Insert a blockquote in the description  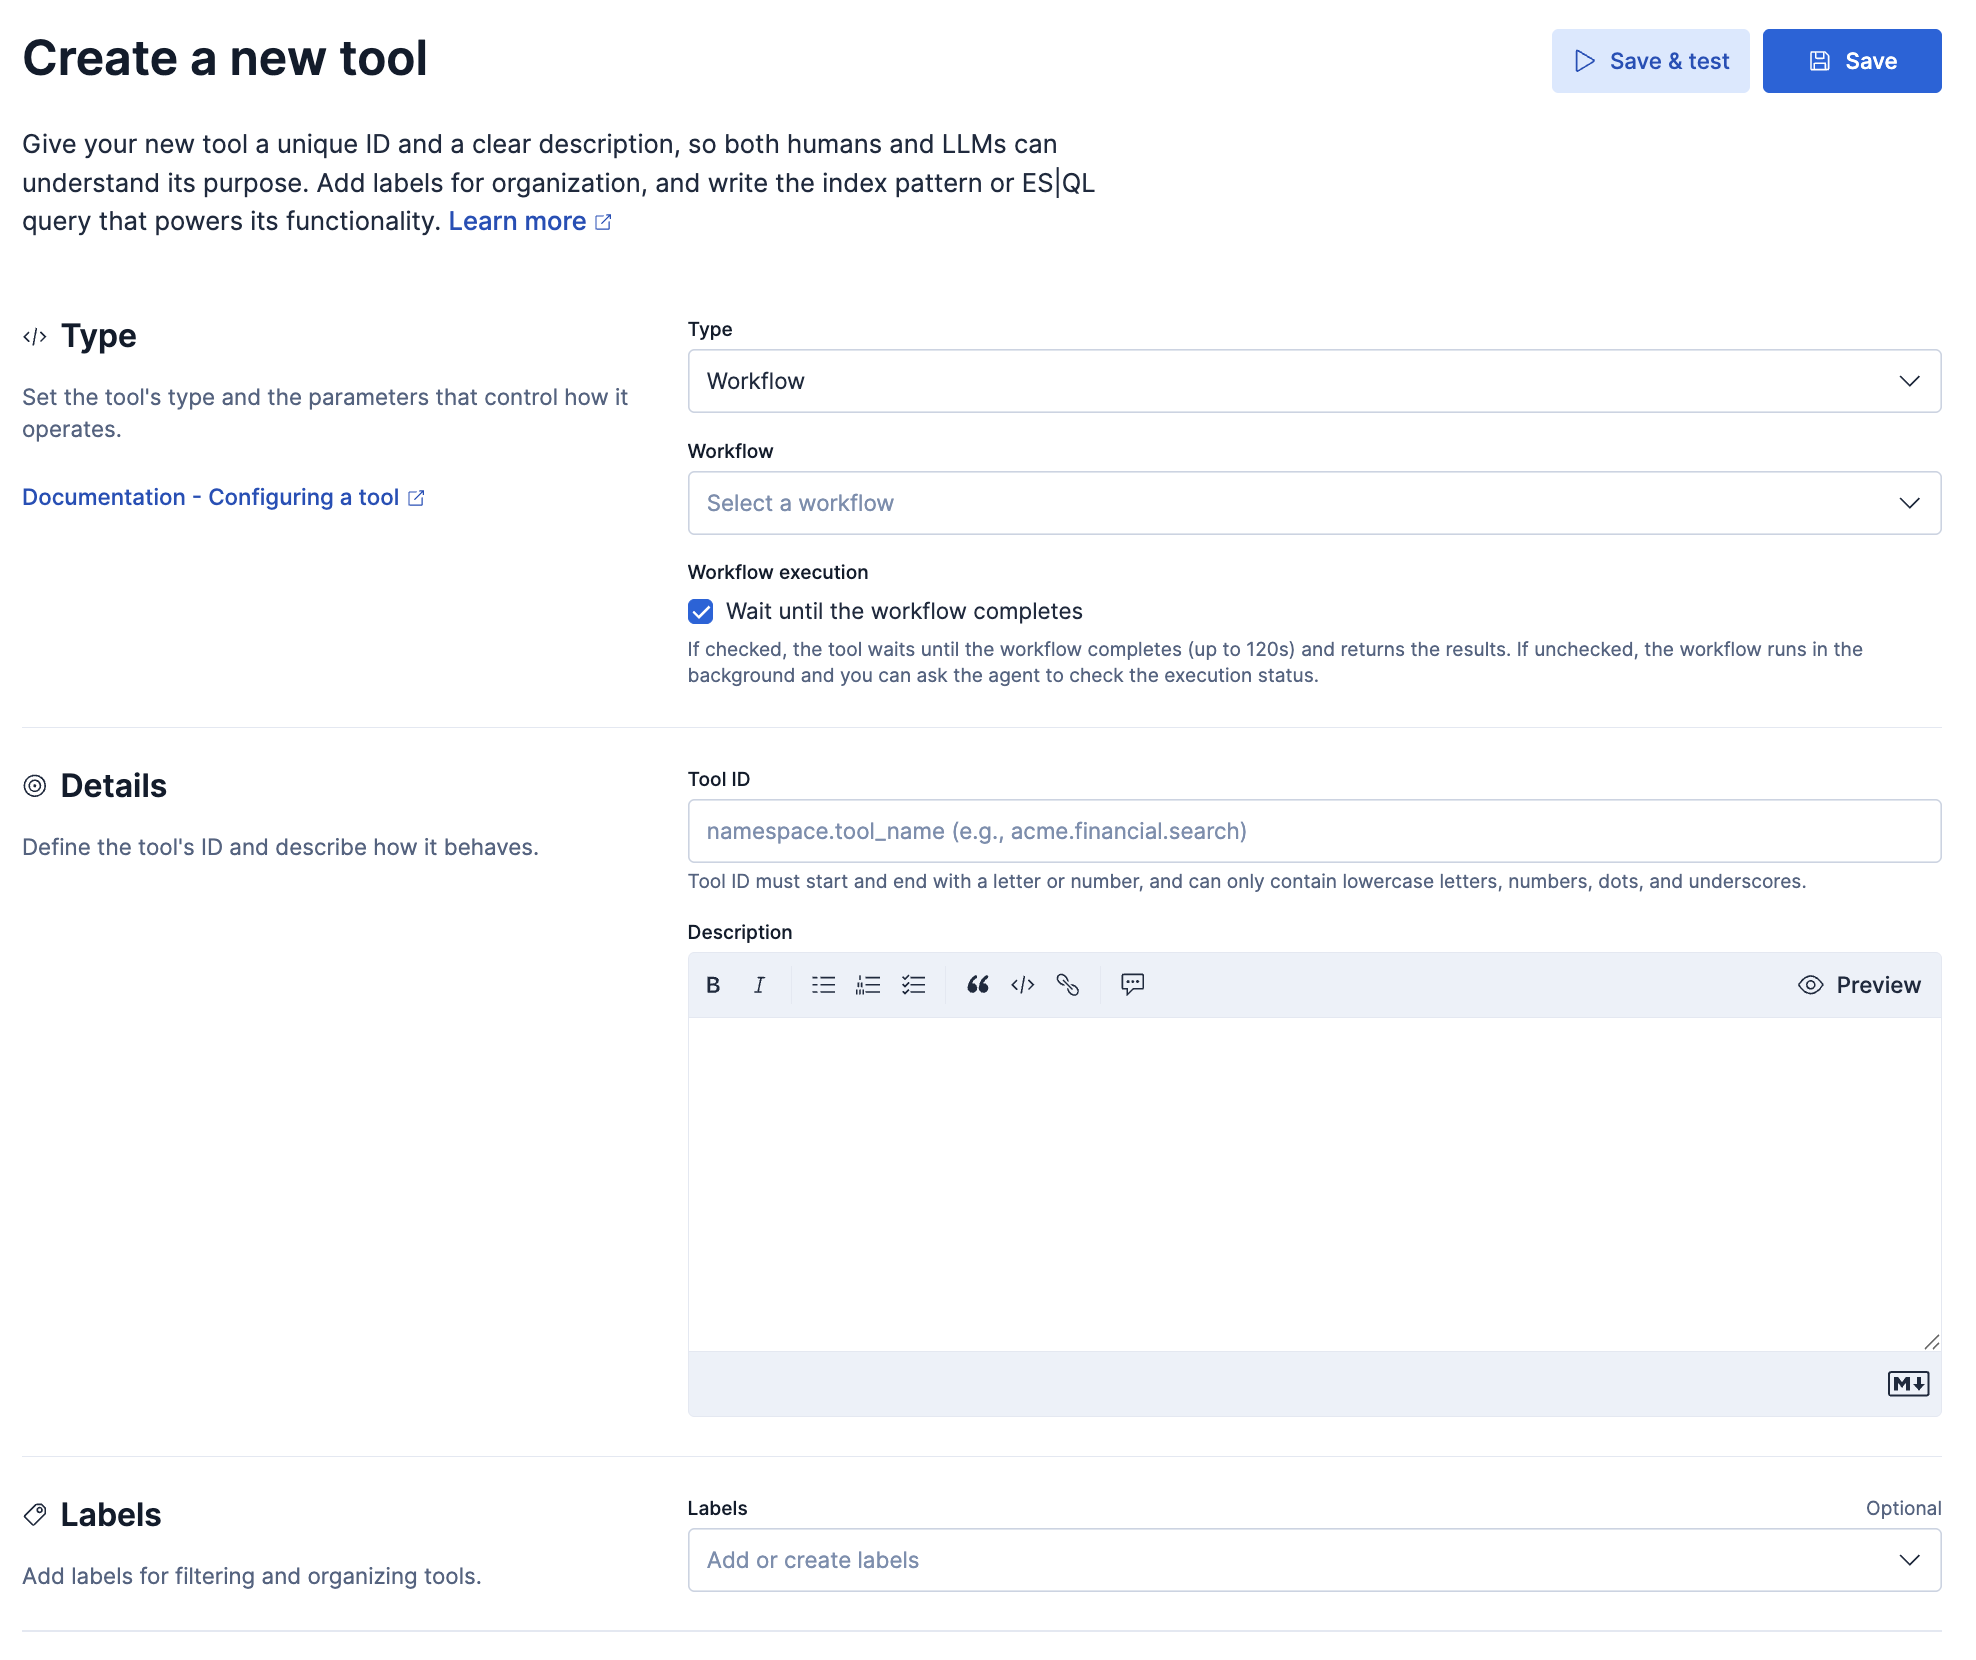[x=977, y=985]
